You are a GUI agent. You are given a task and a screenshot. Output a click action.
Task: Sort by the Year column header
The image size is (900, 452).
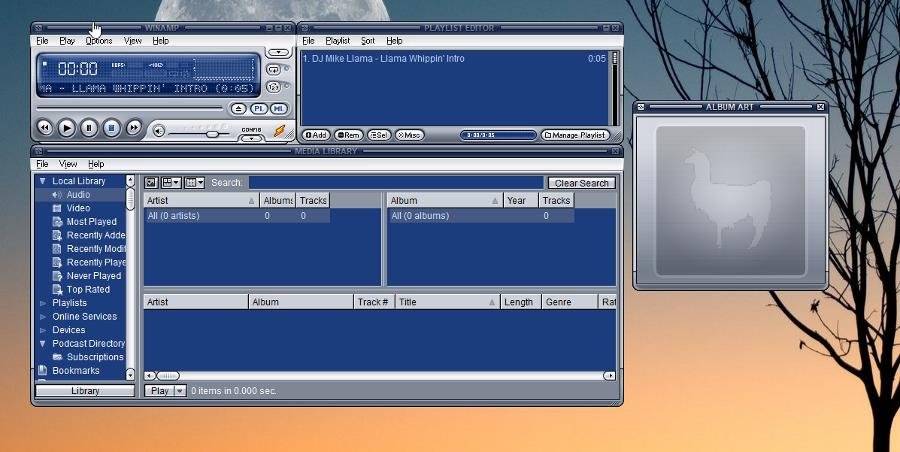pyautogui.click(x=521, y=200)
